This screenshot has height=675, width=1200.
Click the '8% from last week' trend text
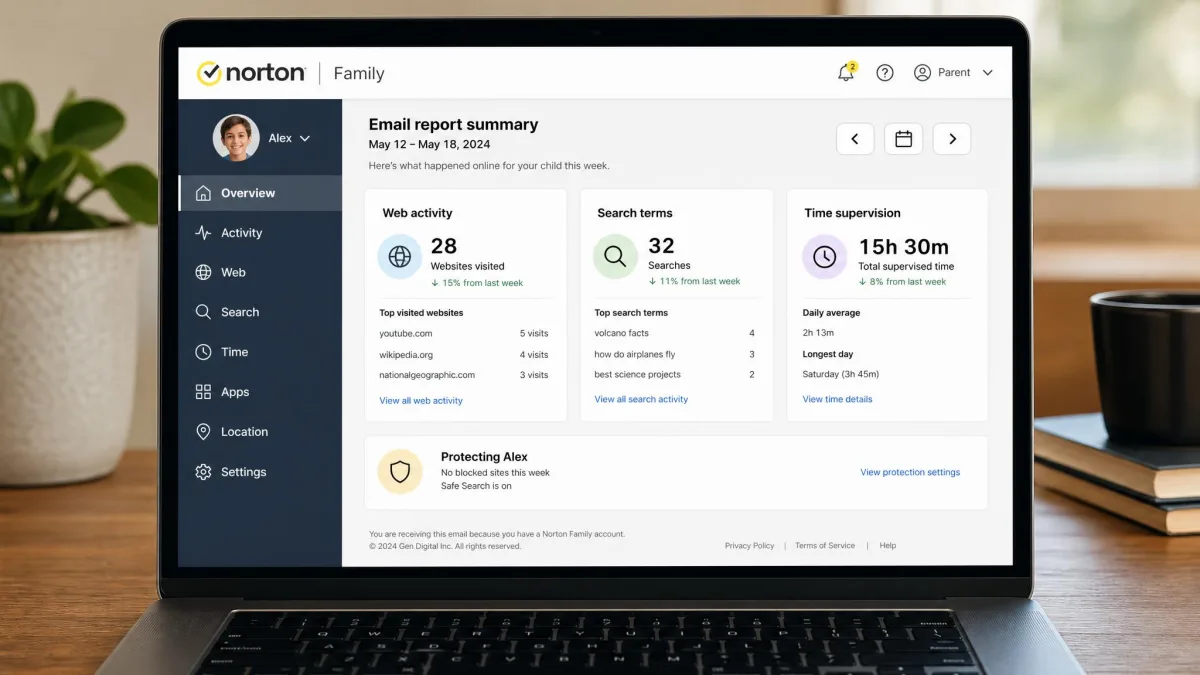click(902, 282)
